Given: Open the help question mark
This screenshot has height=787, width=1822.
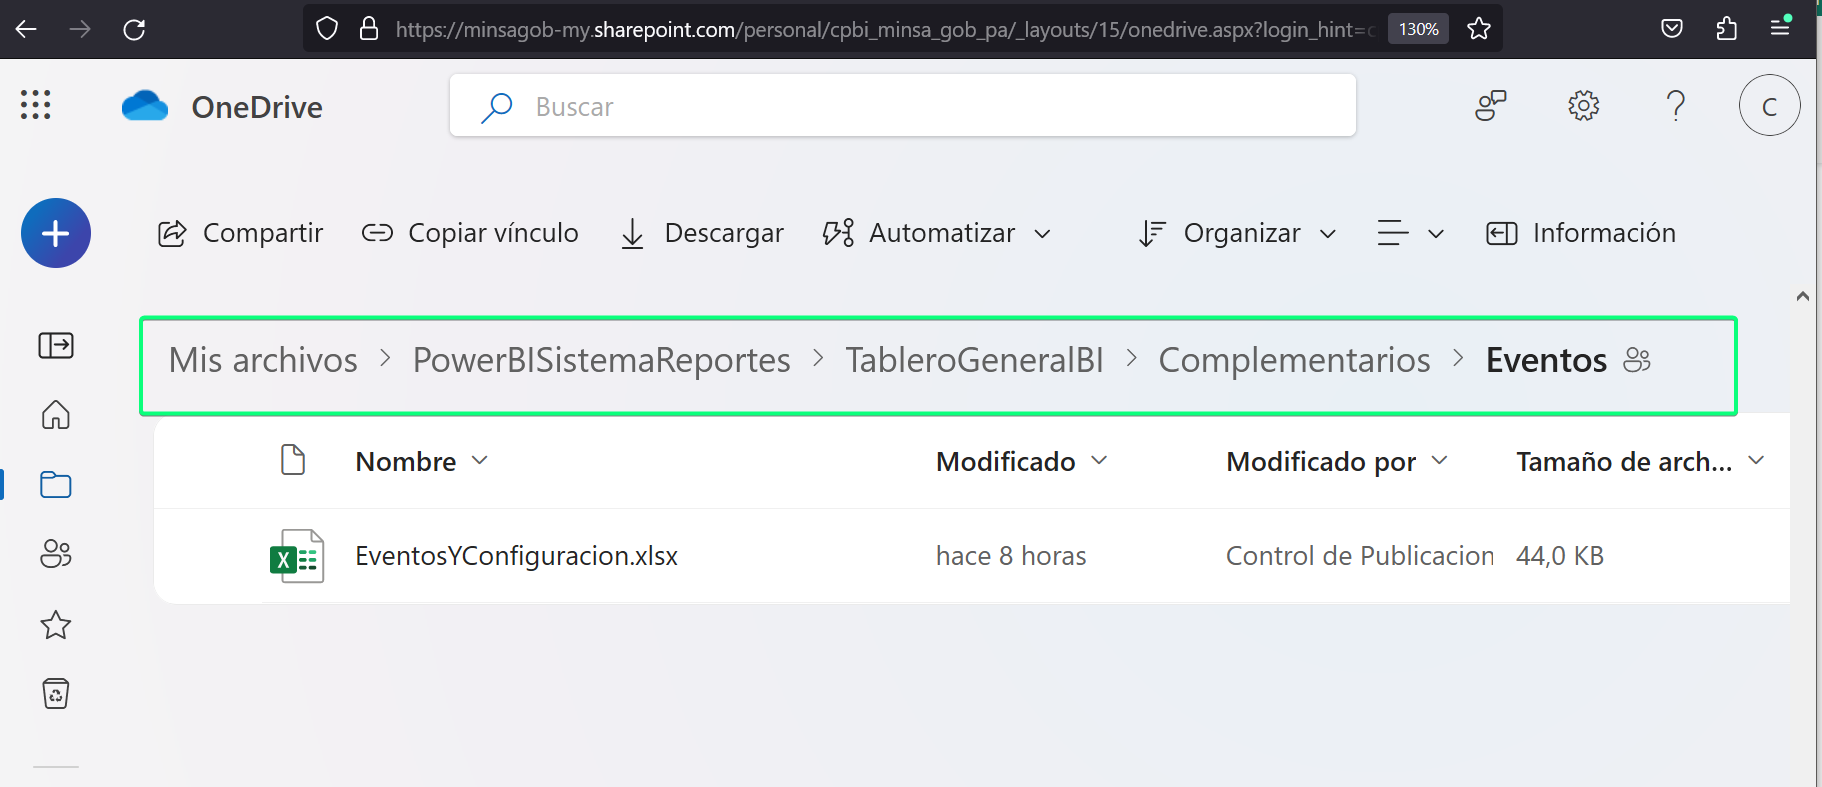Looking at the screenshot, I should [x=1676, y=105].
